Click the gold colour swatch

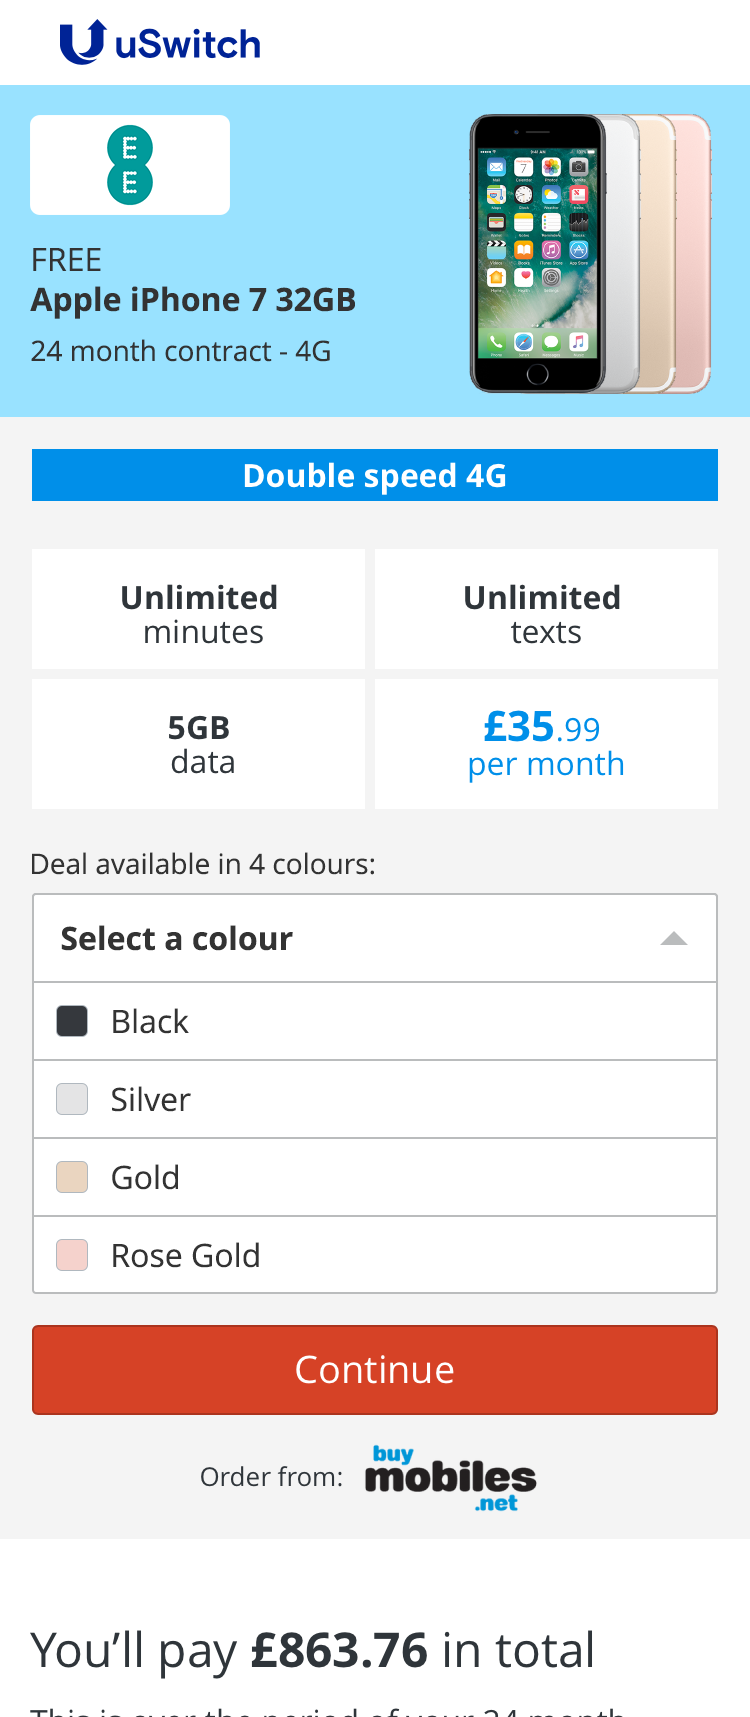tap(72, 1178)
